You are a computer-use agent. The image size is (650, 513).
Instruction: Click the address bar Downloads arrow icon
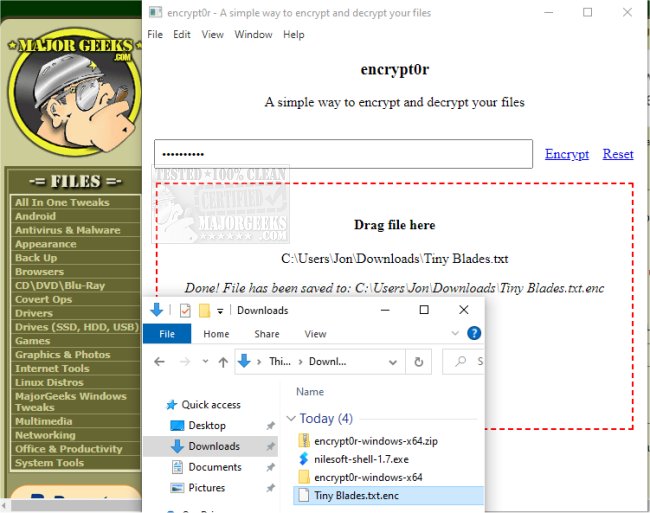coord(244,361)
